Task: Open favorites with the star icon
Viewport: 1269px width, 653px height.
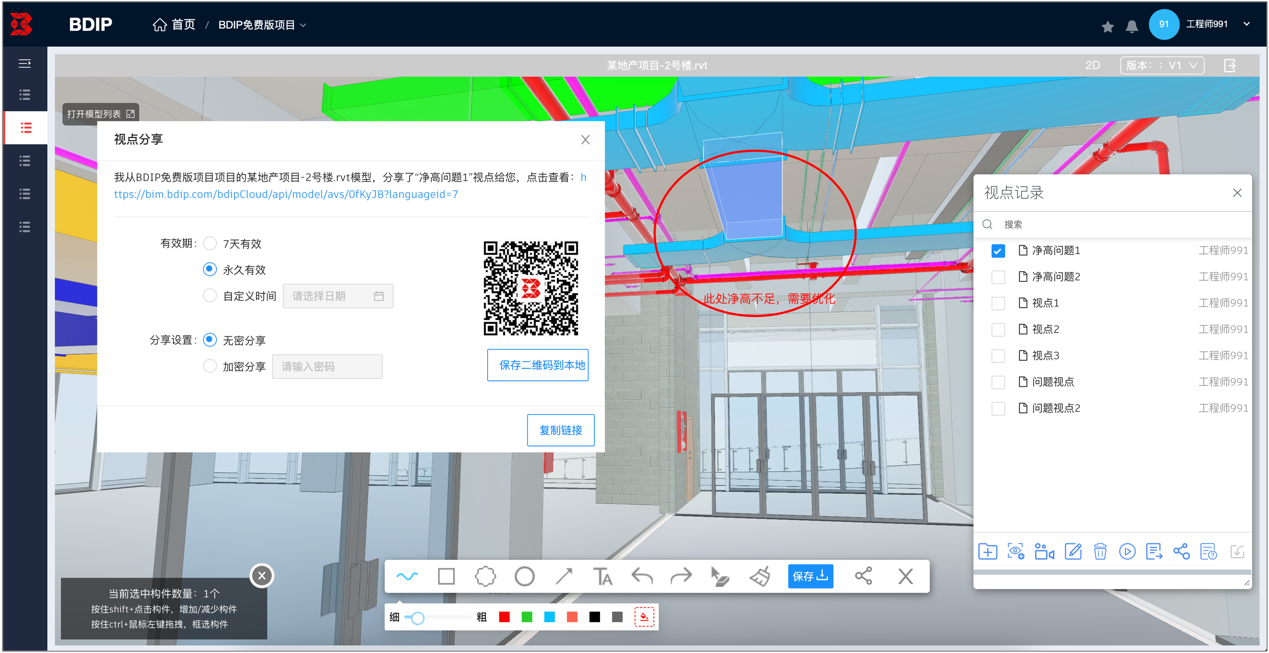Action: 1108,26
